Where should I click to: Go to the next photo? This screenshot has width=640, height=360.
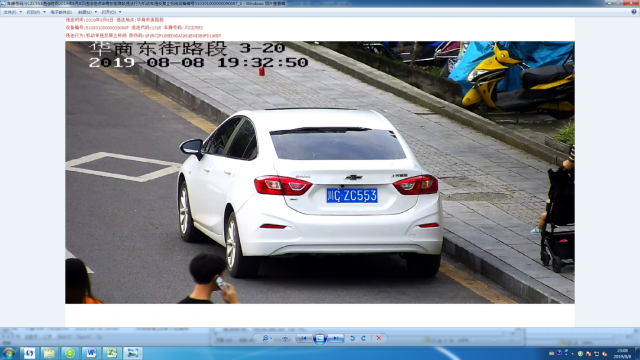tap(336, 338)
